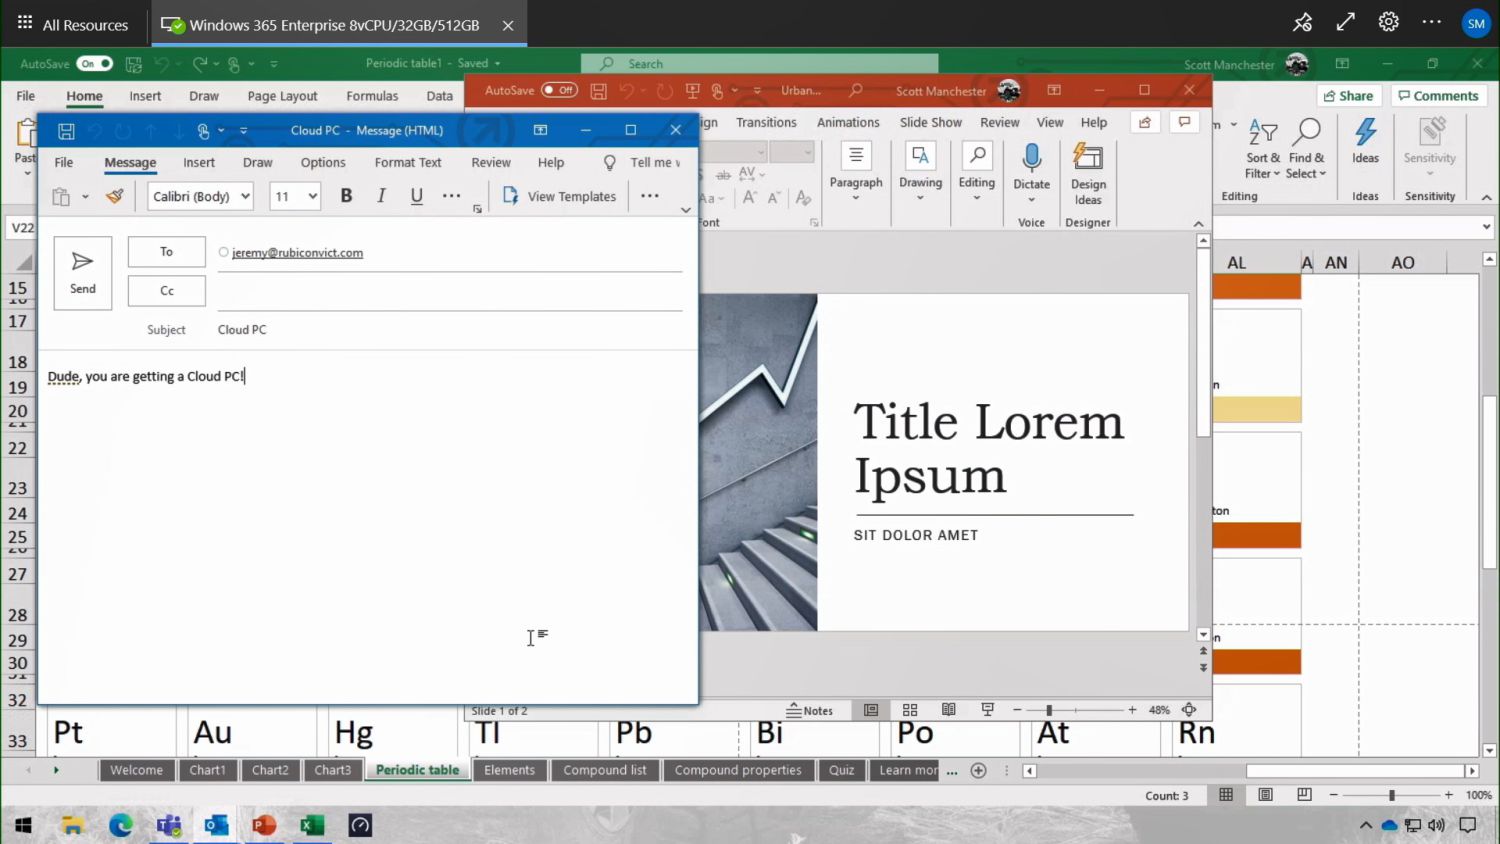Click View Templates in the Outlook message
The image size is (1500, 844).
[560, 196]
